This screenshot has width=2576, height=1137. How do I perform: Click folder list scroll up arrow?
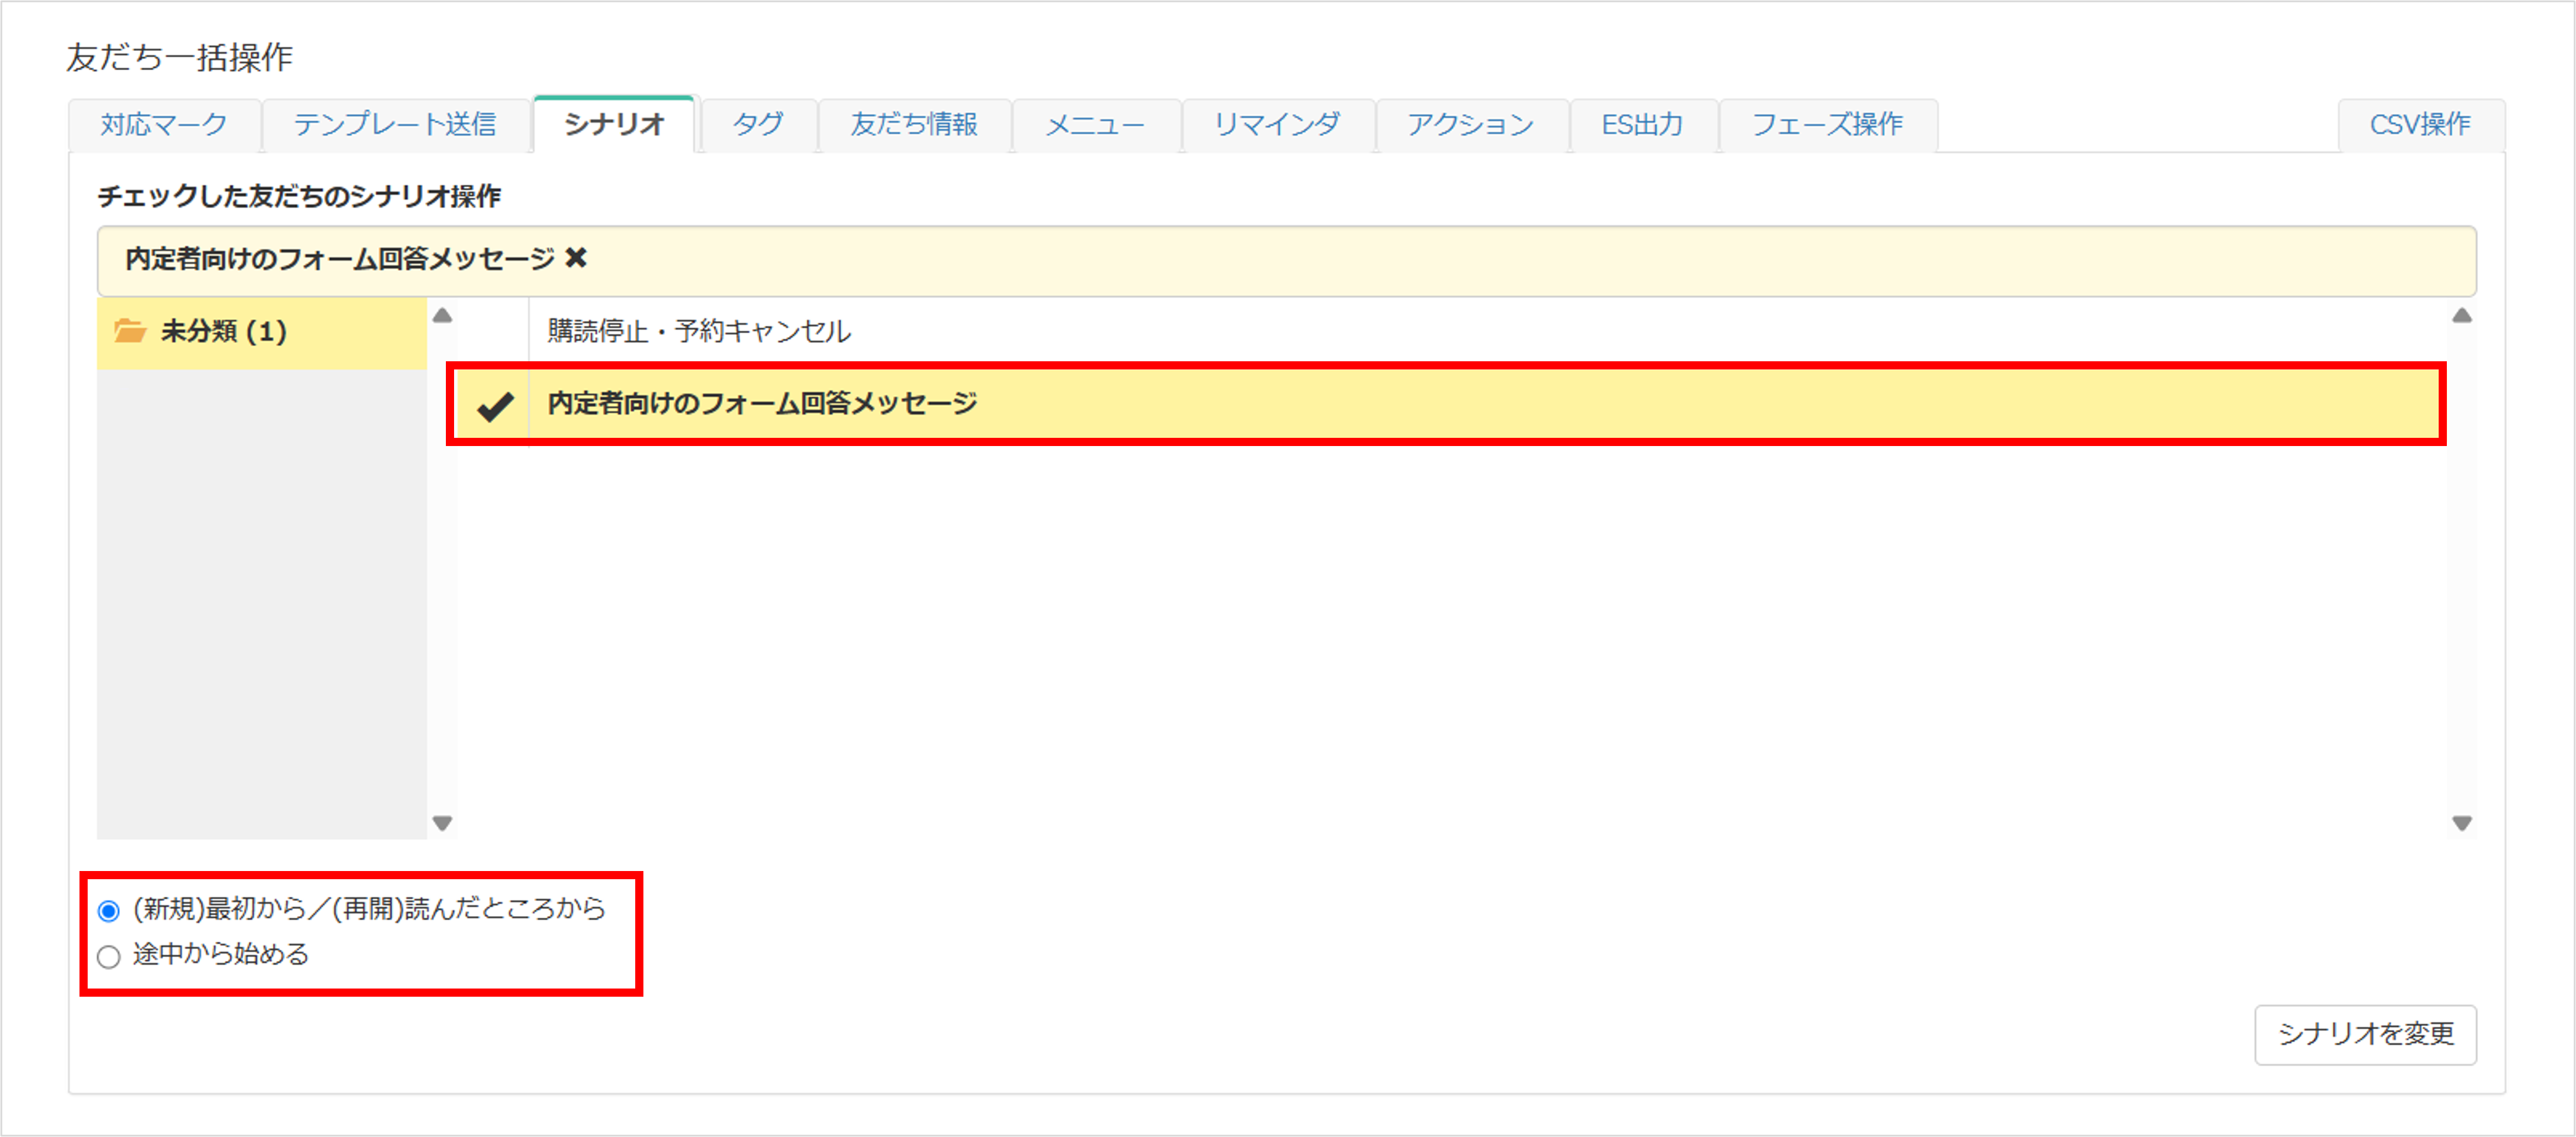(442, 316)
